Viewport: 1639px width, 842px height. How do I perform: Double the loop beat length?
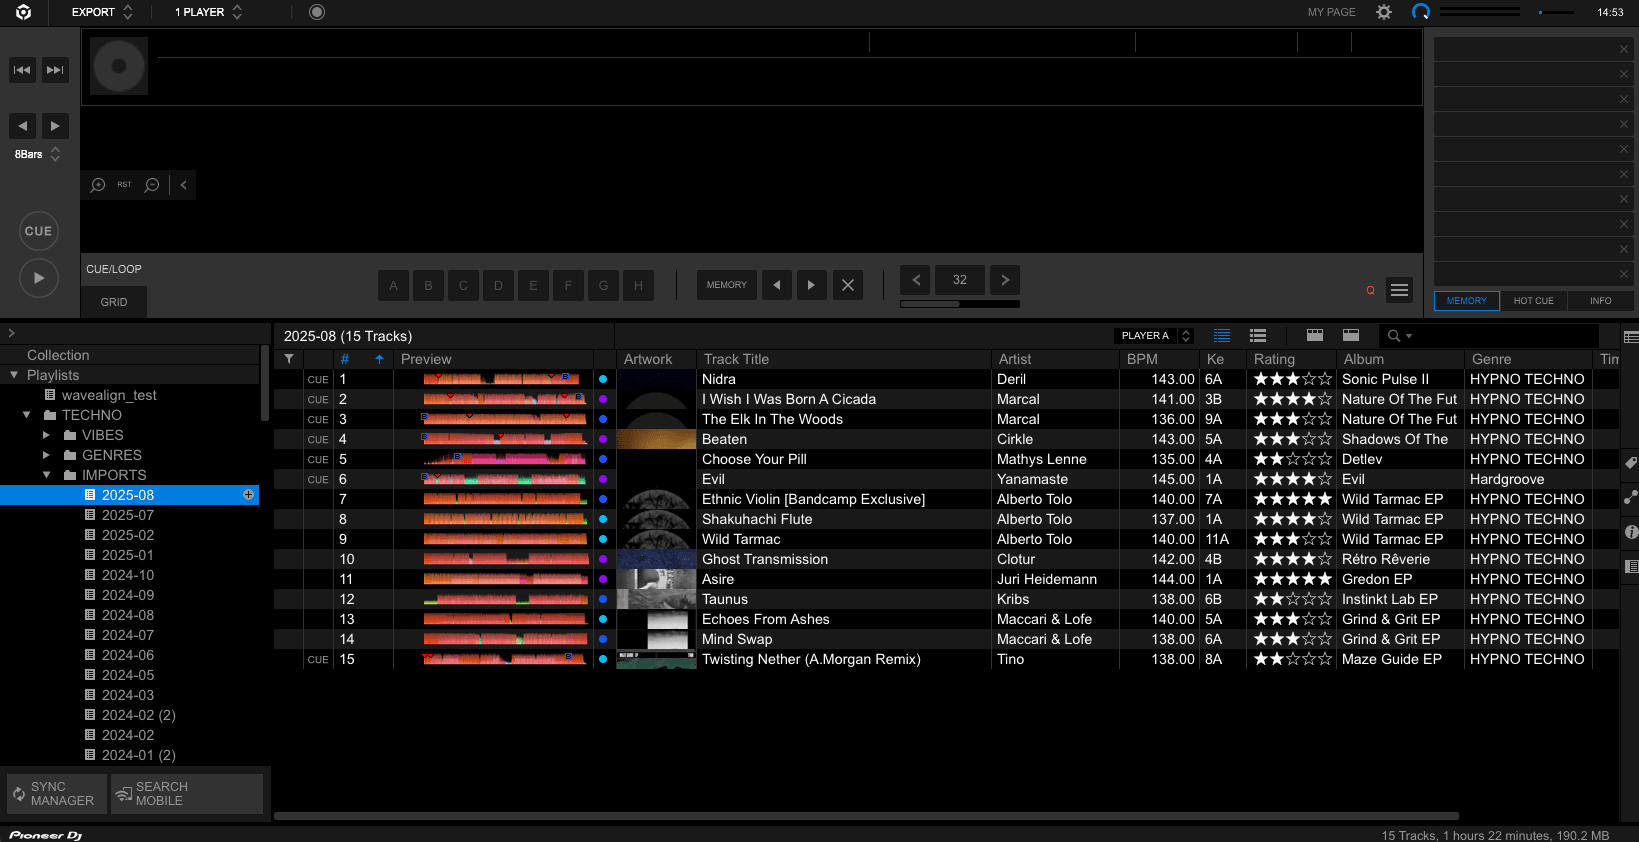[x=1005, y=280]
